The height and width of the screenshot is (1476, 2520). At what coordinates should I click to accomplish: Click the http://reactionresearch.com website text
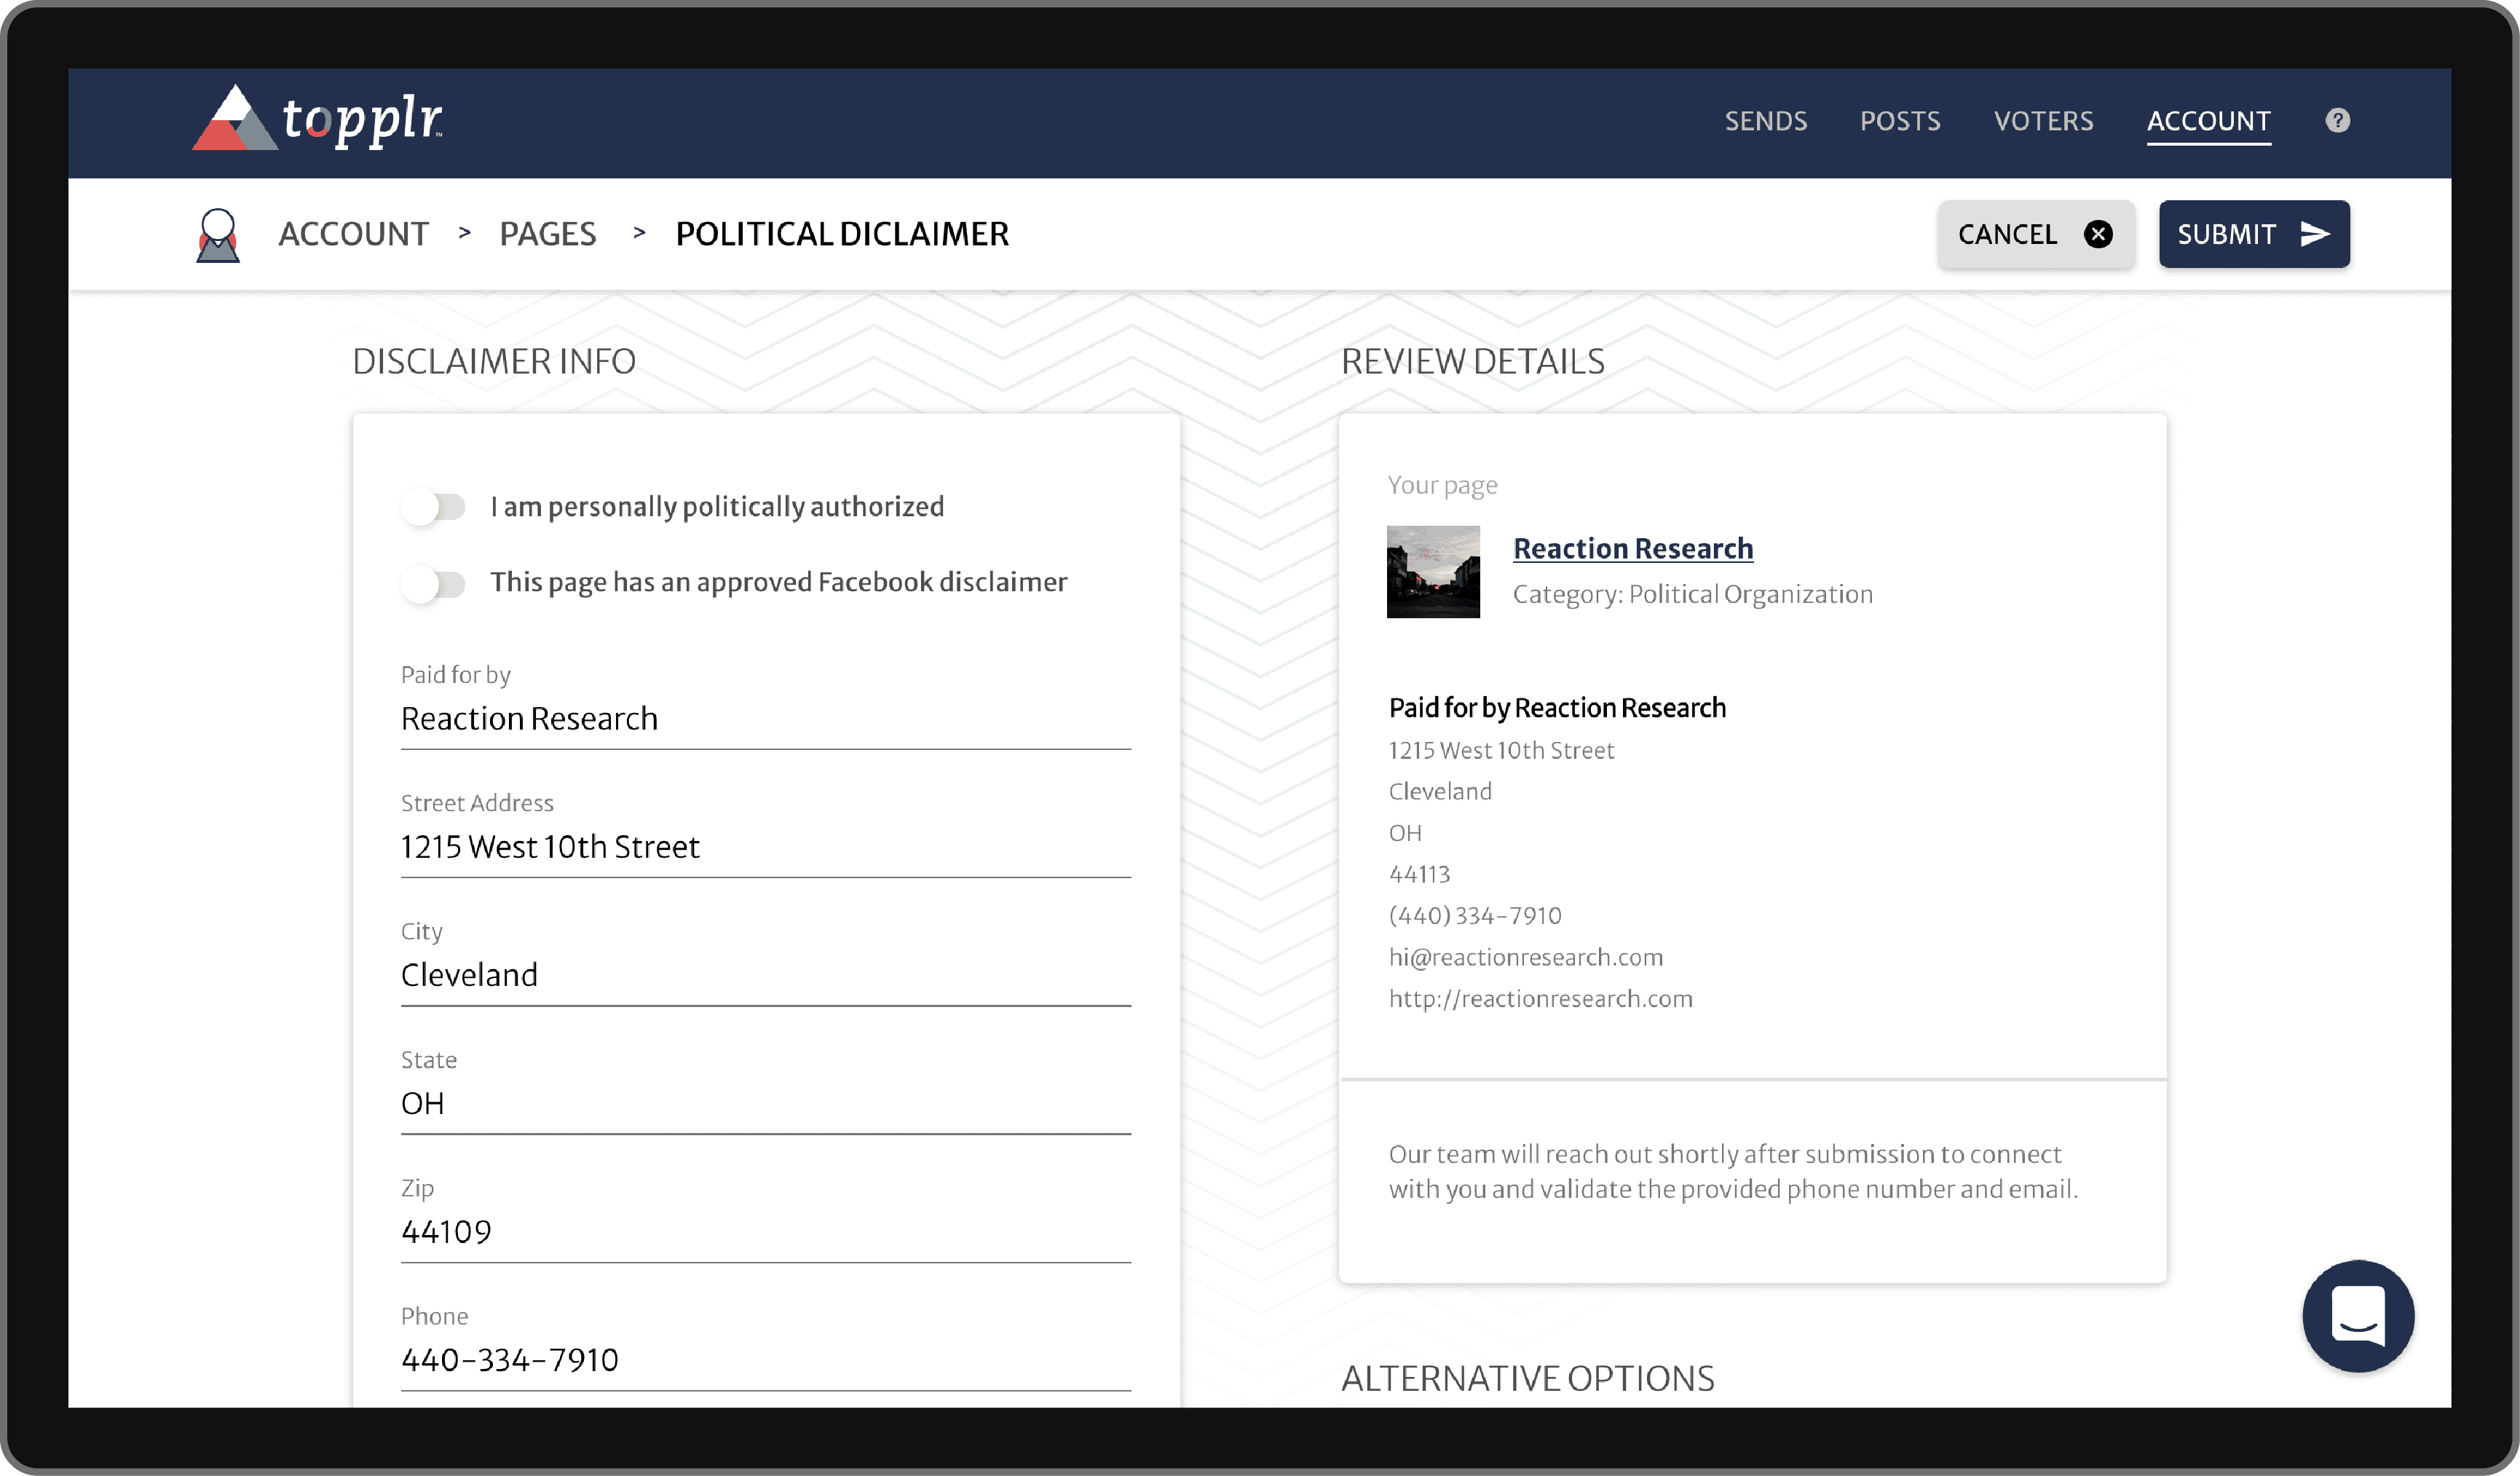click(x=1541, y=999)
